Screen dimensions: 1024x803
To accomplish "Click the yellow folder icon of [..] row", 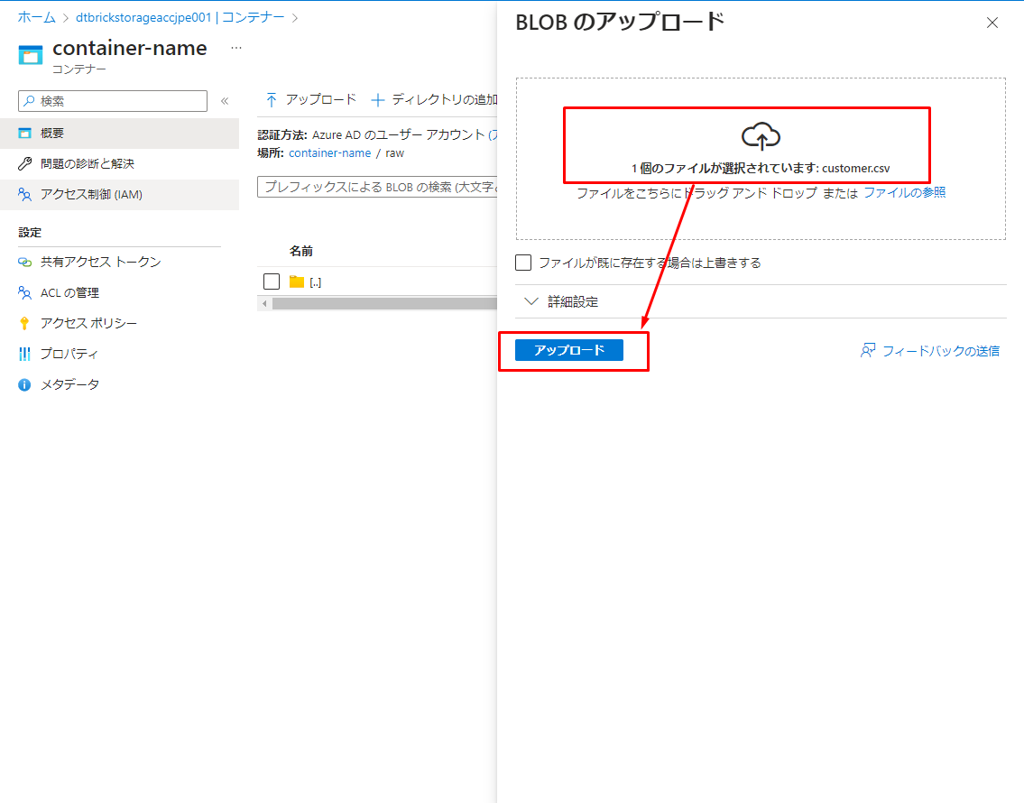I will (297, 282).
